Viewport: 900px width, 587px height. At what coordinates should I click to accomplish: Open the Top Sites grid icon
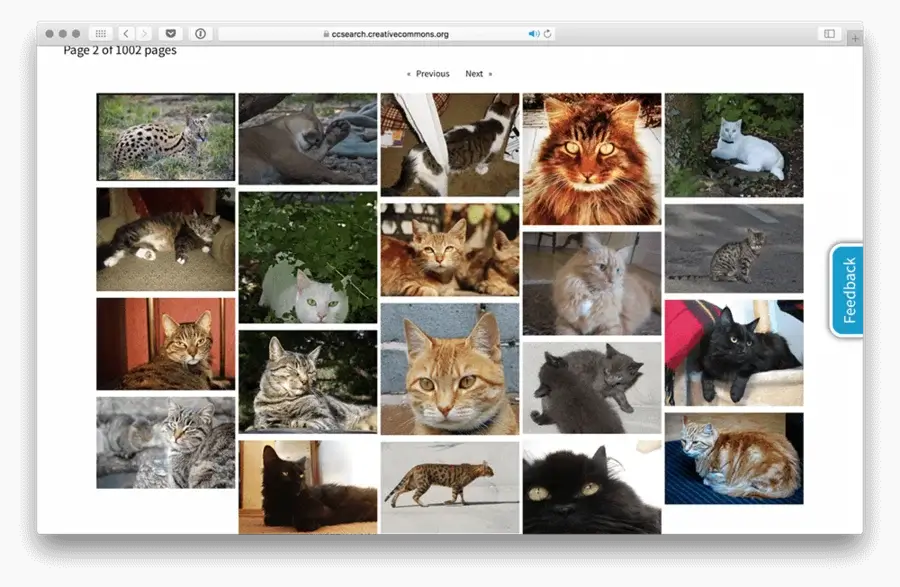pyautogui.click(x=101, y=34)
